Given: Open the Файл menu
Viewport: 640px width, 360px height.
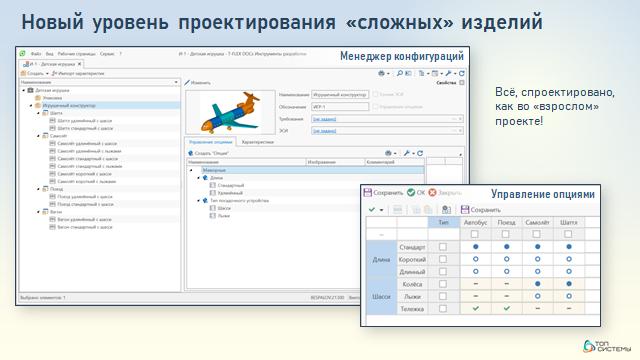Looking at the screenshot, I should [36, 54].
